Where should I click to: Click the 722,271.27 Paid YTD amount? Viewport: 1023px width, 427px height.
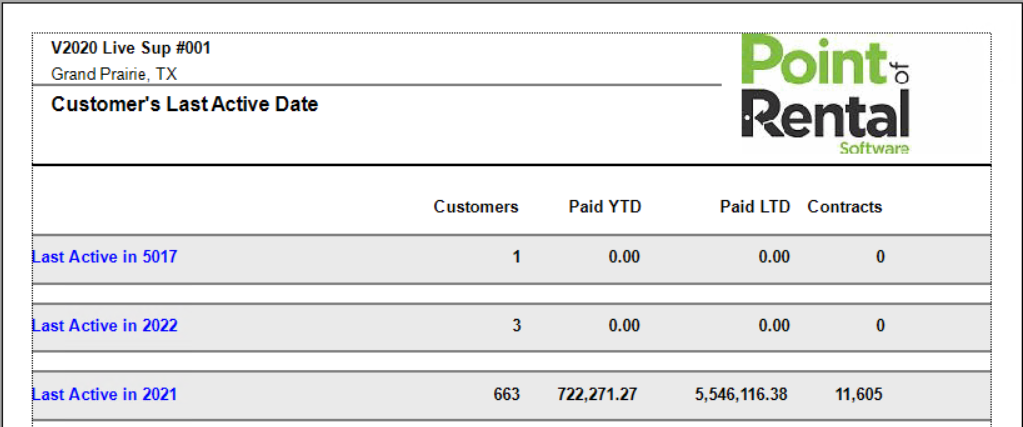pyautogui.click(x=597, y=395)
